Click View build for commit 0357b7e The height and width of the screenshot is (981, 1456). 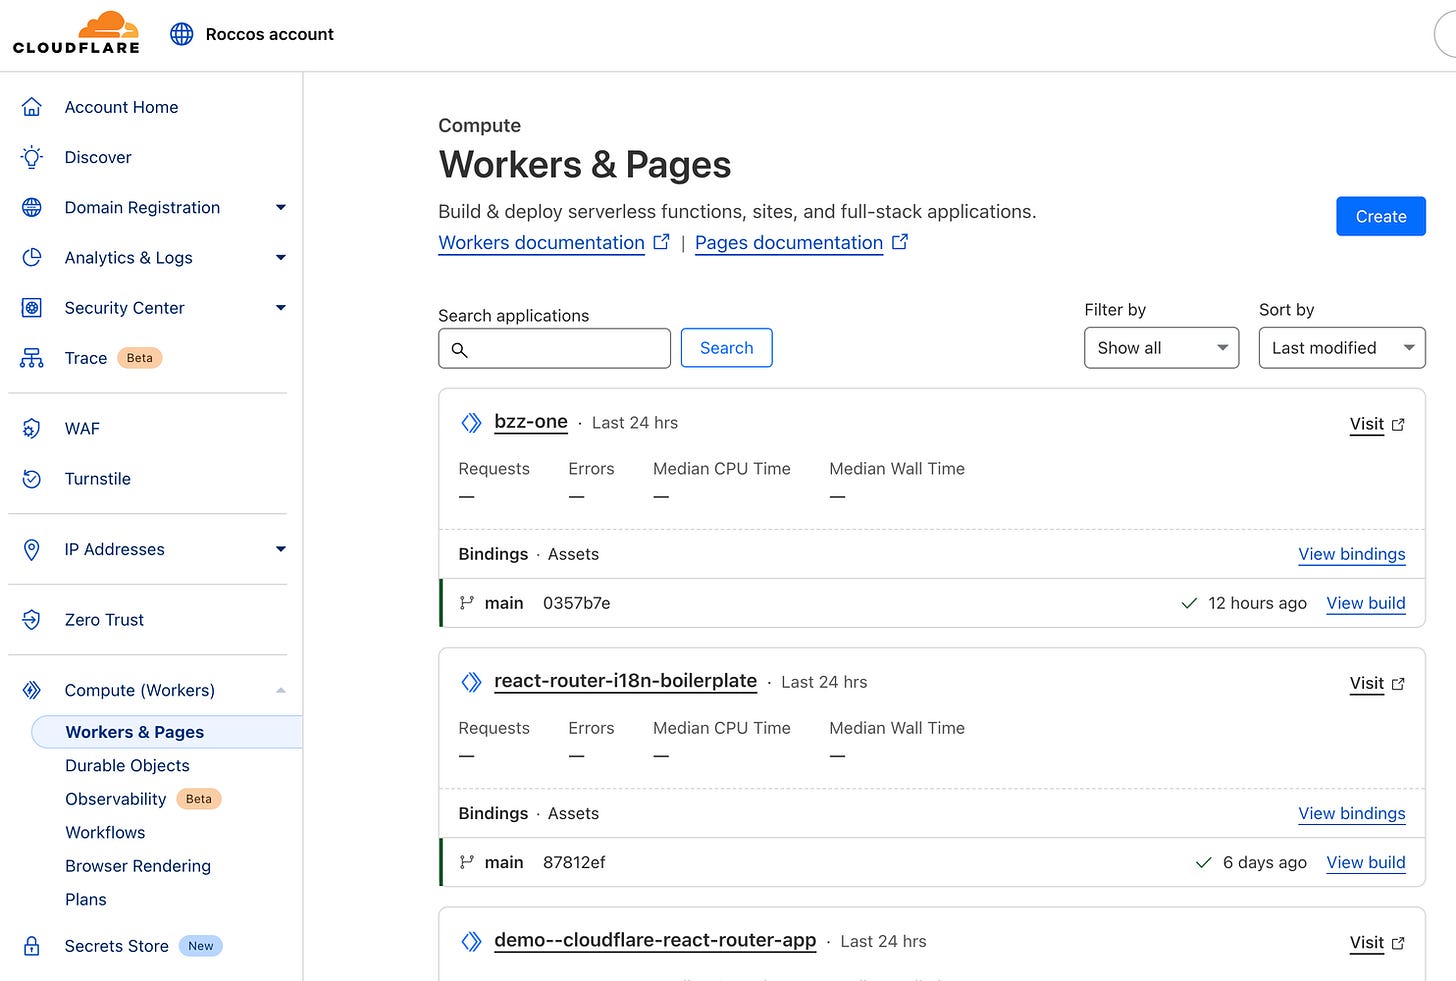[x=1366, y=603]
